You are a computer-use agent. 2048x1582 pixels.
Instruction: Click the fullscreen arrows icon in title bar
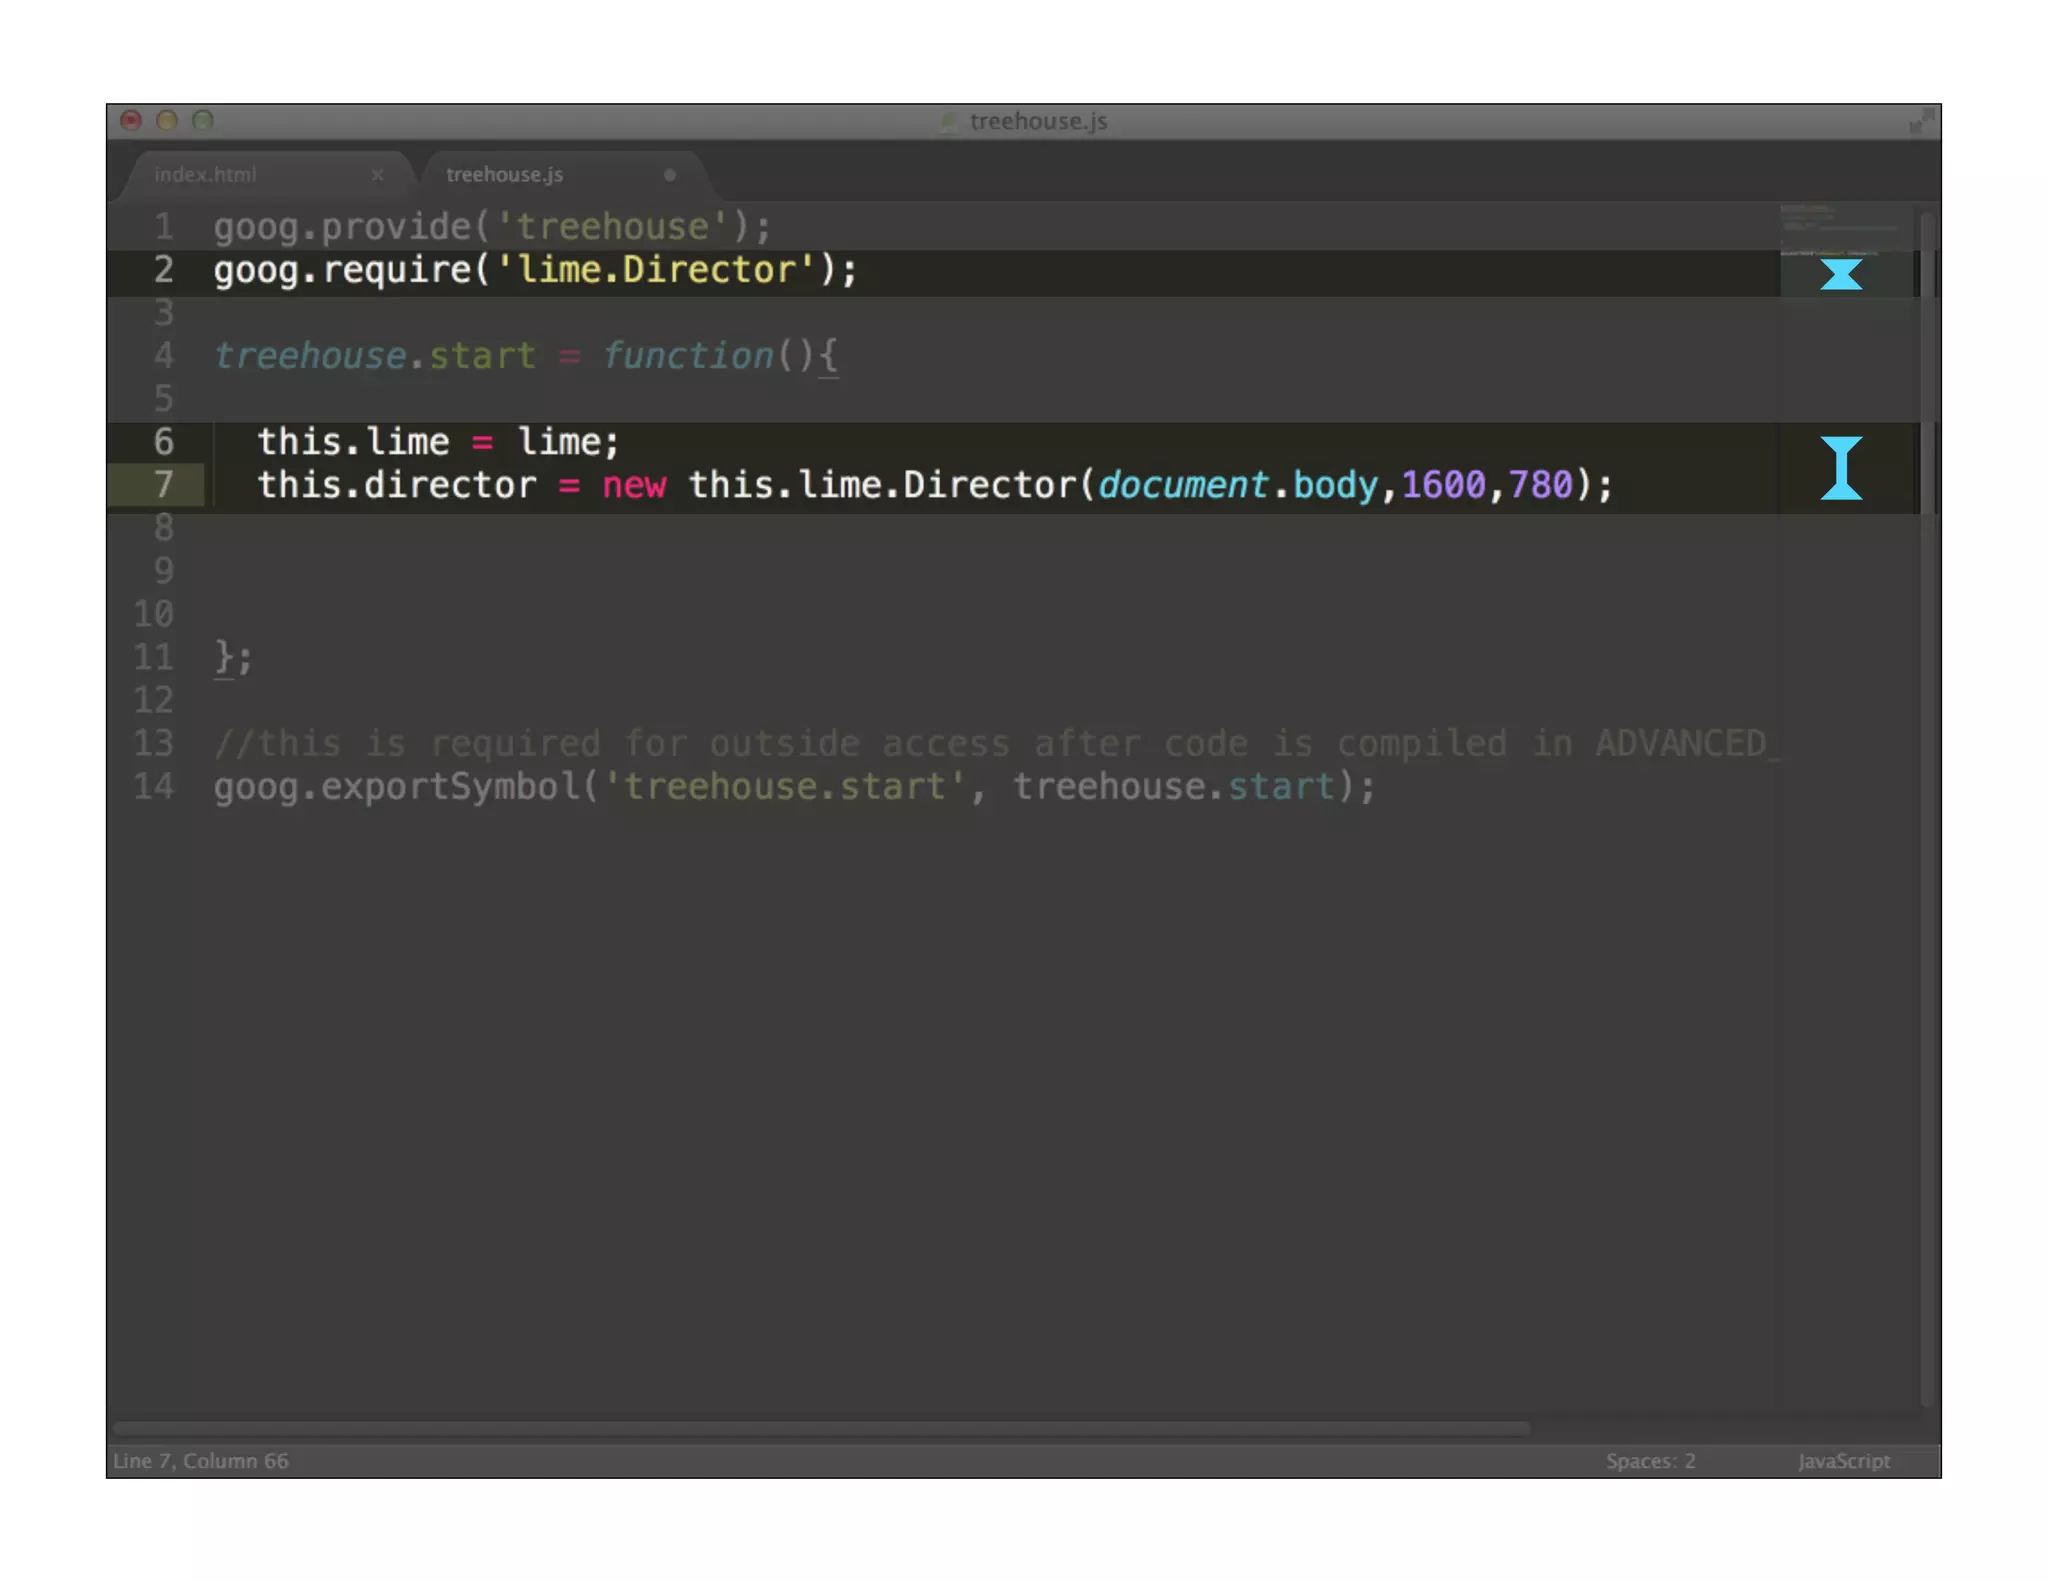click(1920, 121)
